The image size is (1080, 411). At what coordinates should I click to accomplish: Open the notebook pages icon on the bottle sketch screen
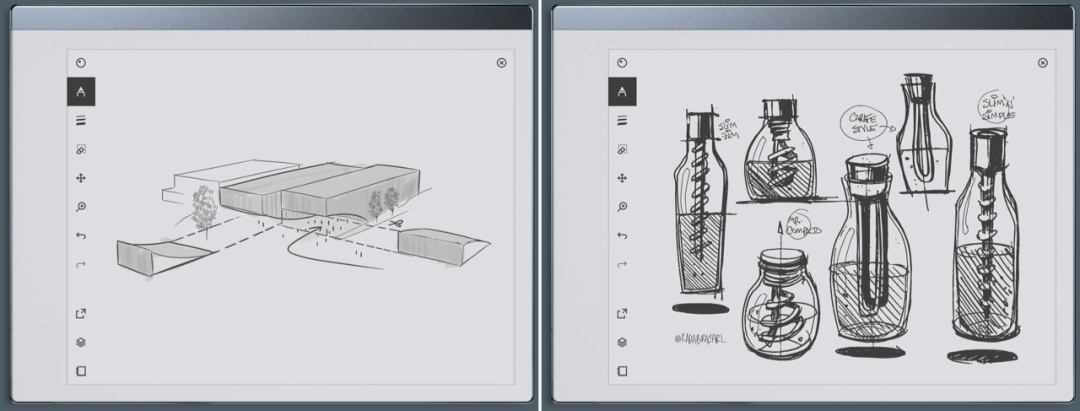(x=622, y=371)
